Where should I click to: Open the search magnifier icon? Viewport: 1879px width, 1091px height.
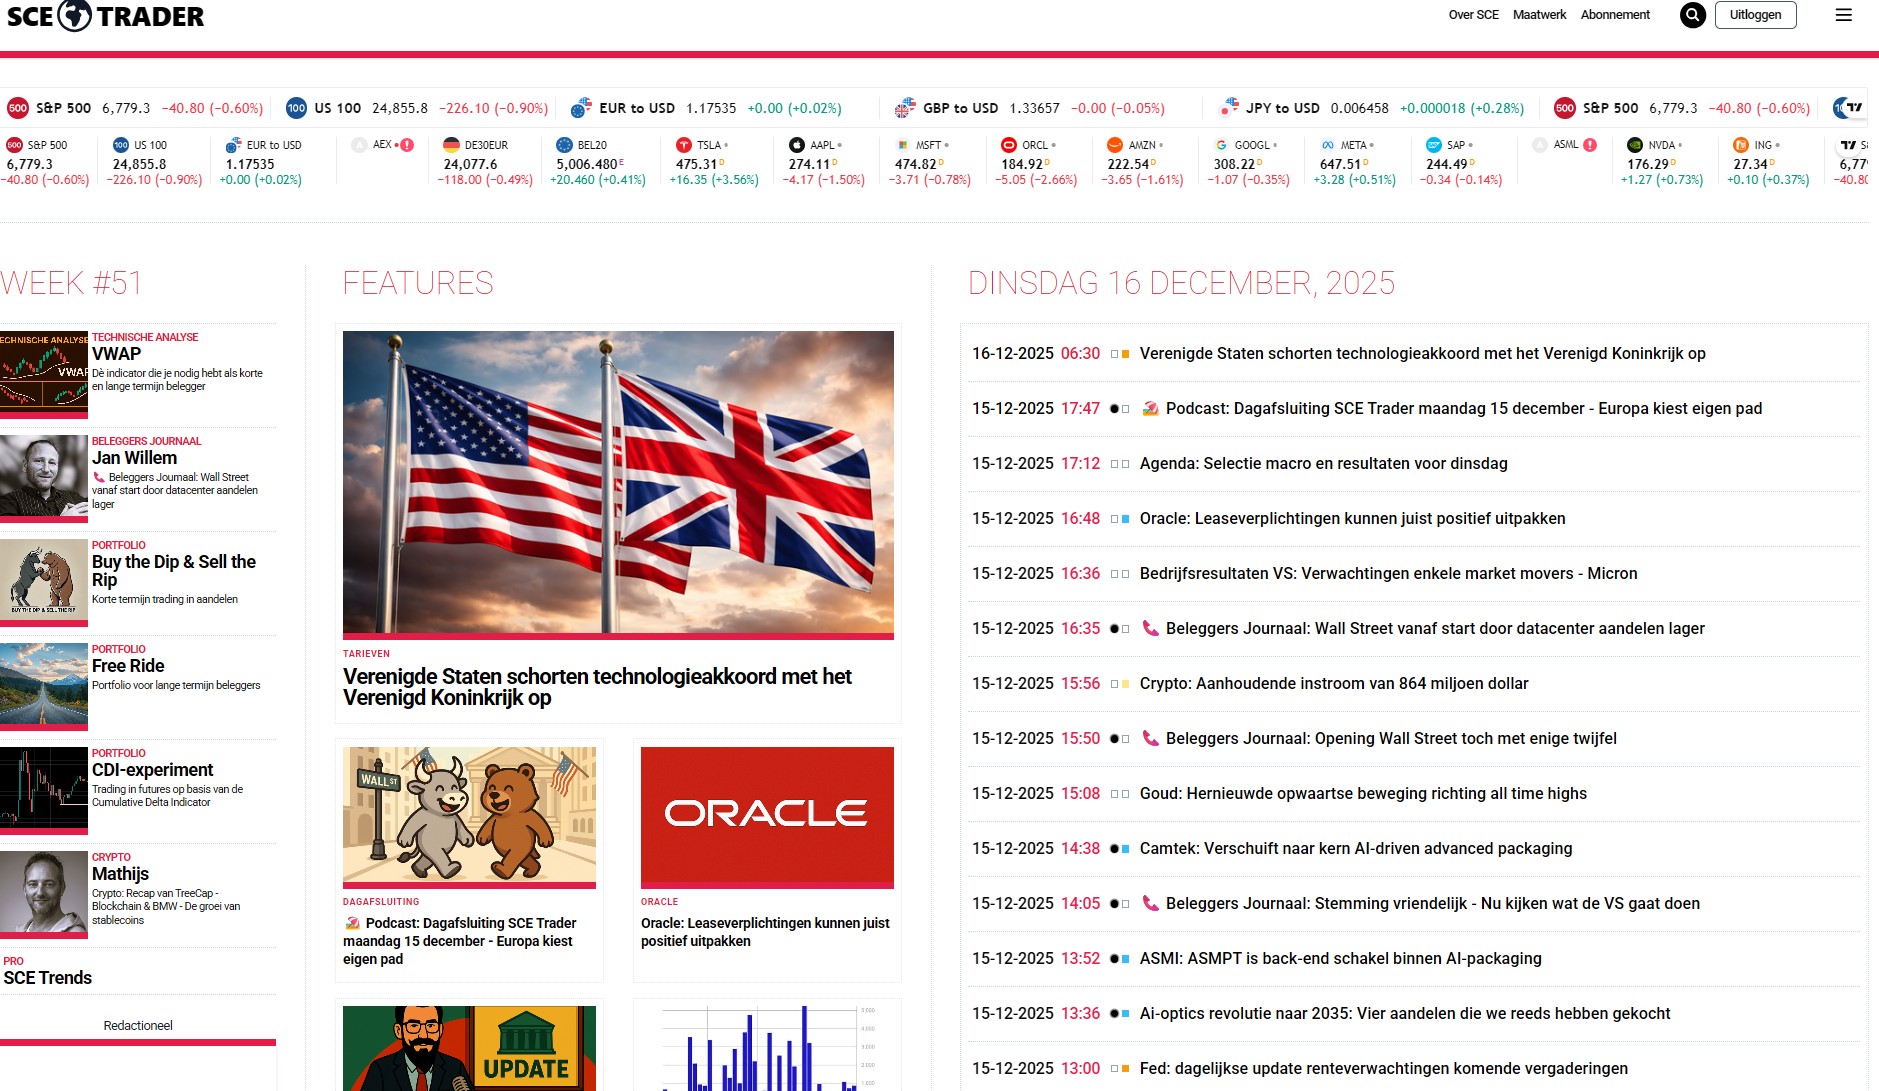point(1692,15)
